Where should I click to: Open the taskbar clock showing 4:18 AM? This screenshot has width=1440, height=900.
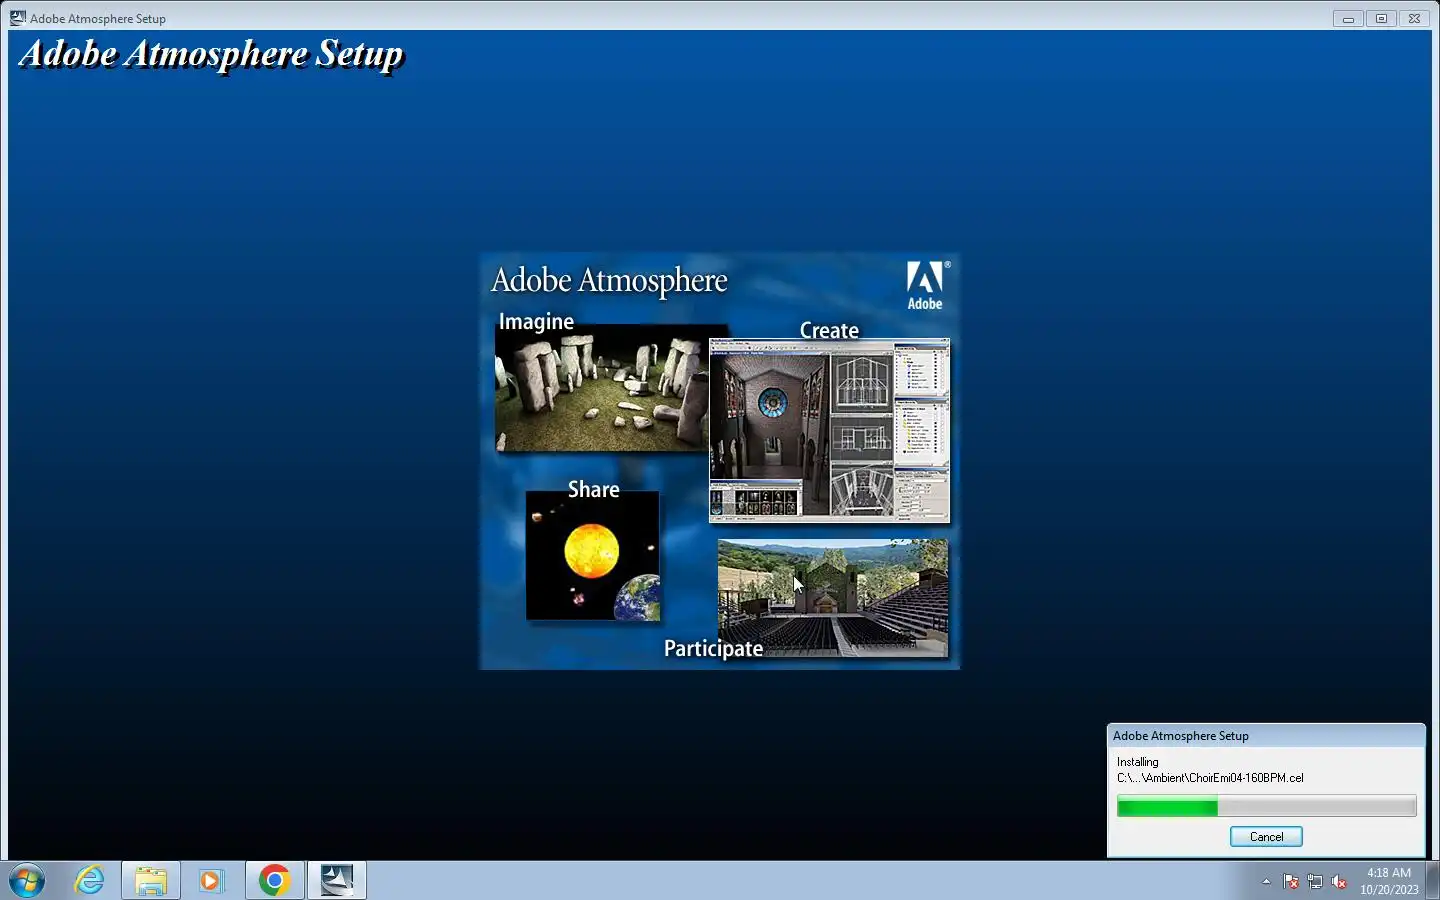point(1389,881)
